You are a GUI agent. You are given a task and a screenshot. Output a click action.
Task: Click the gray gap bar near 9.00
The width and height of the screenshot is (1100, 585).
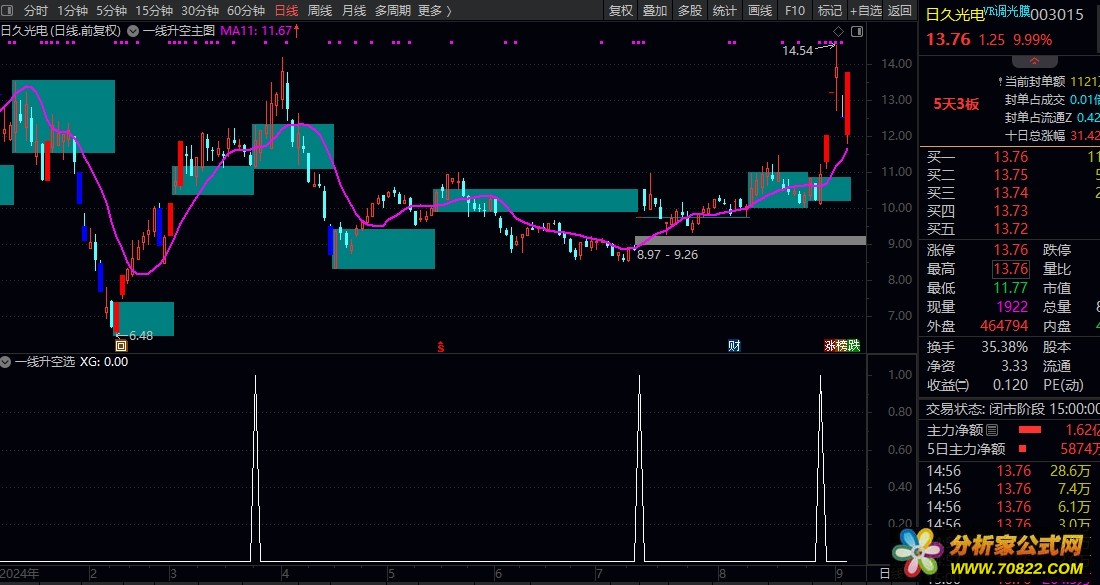click(751, 241)
